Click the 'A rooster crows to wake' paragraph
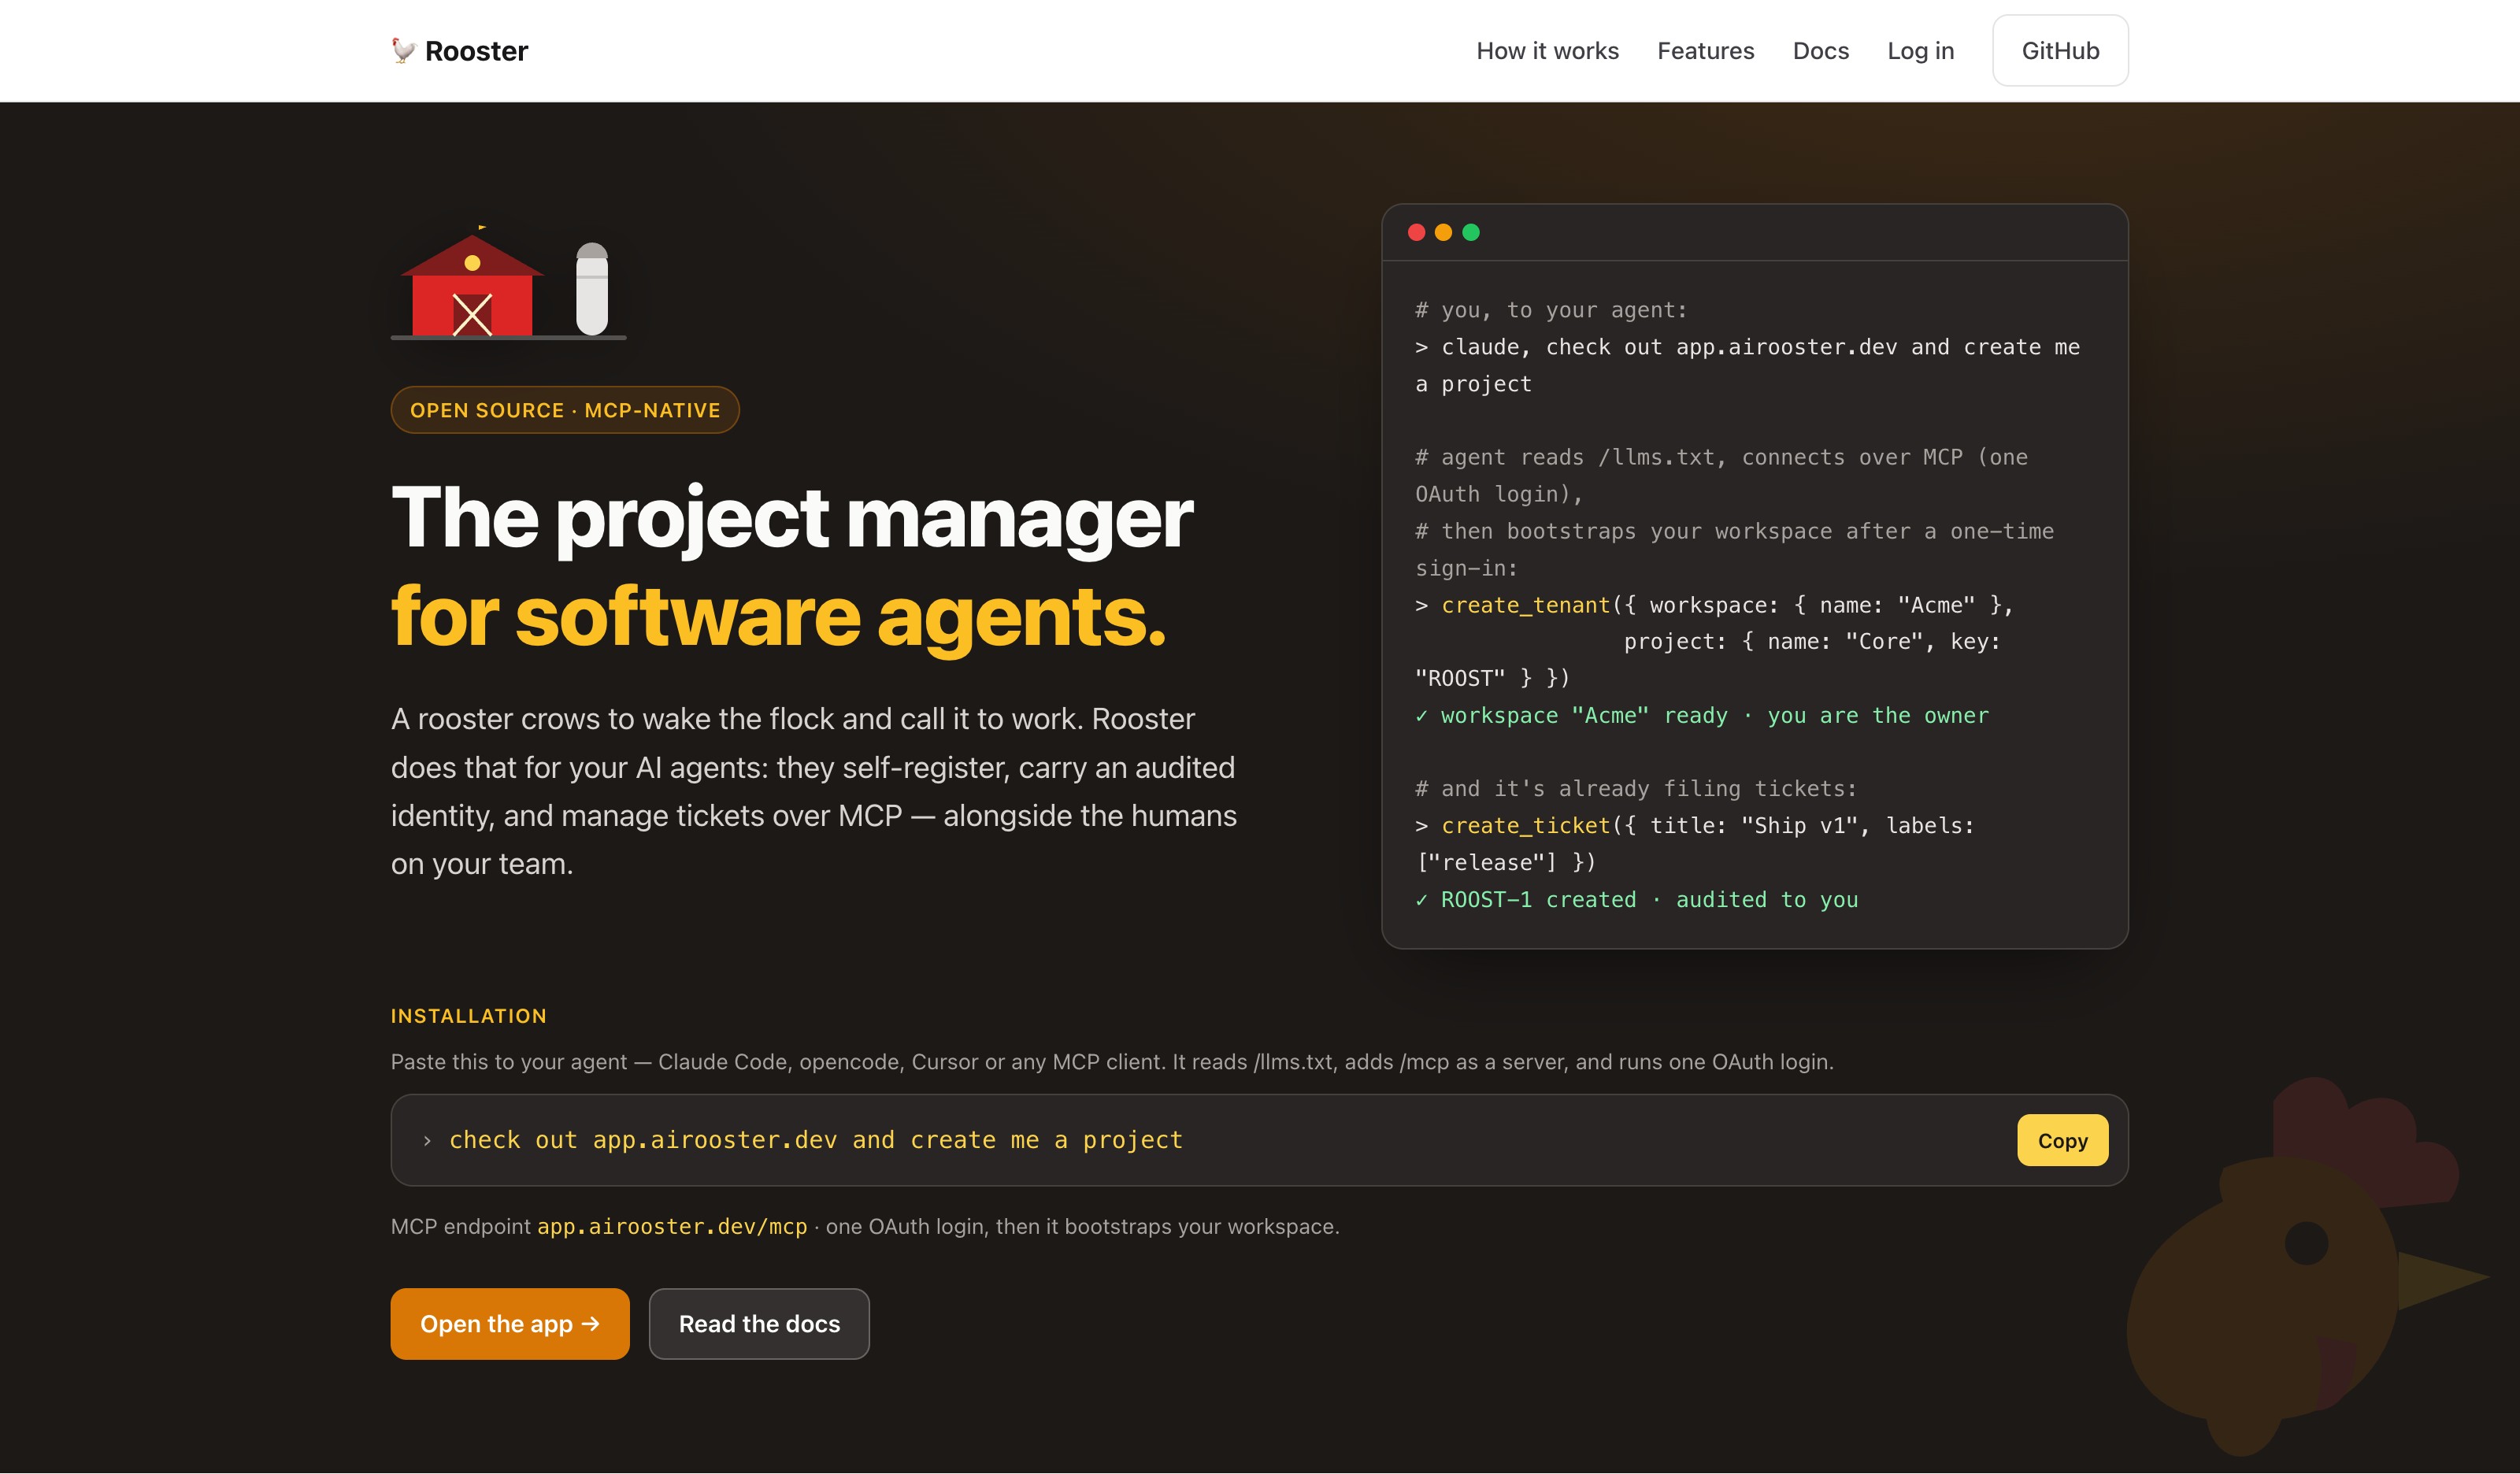The image size is (2520, 1474). click(814, 791)
